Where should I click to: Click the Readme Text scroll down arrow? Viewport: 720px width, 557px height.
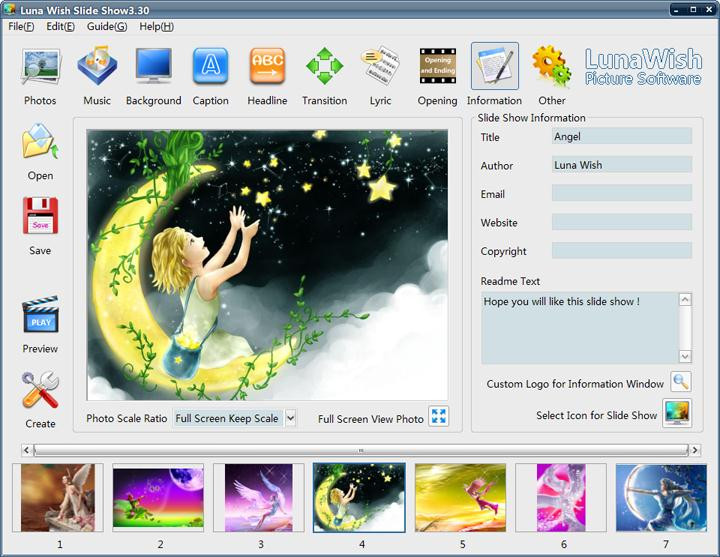pyautogui.click(x=685, y=356)
